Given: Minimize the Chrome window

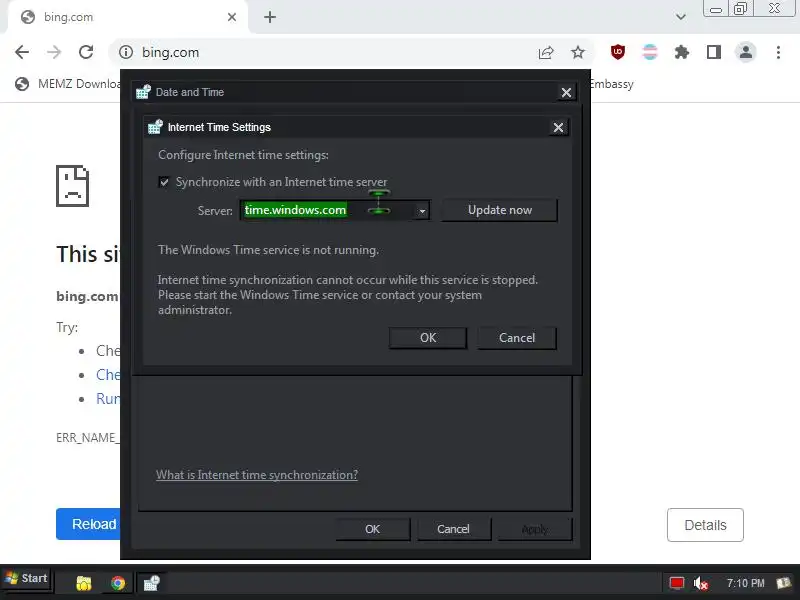Looking at the screenshot, I should coord(716,9).
